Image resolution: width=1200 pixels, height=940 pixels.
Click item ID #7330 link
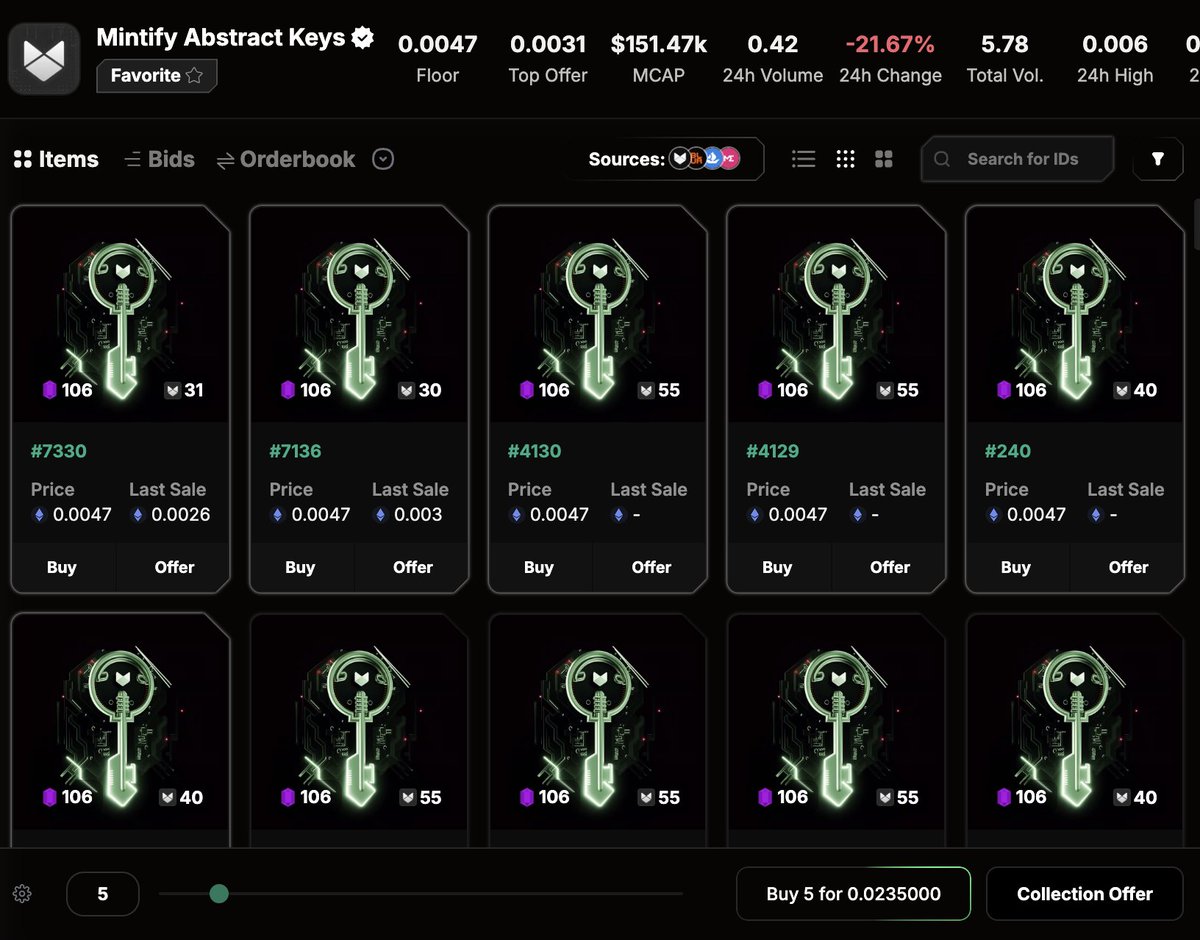58,451
